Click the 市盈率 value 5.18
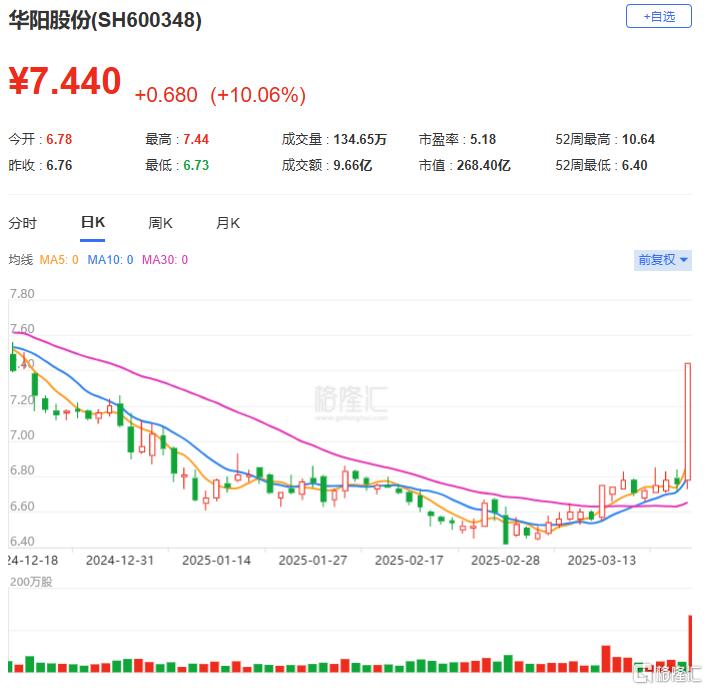The width and height of the screenshot is (708, 690). click(483, 139)
